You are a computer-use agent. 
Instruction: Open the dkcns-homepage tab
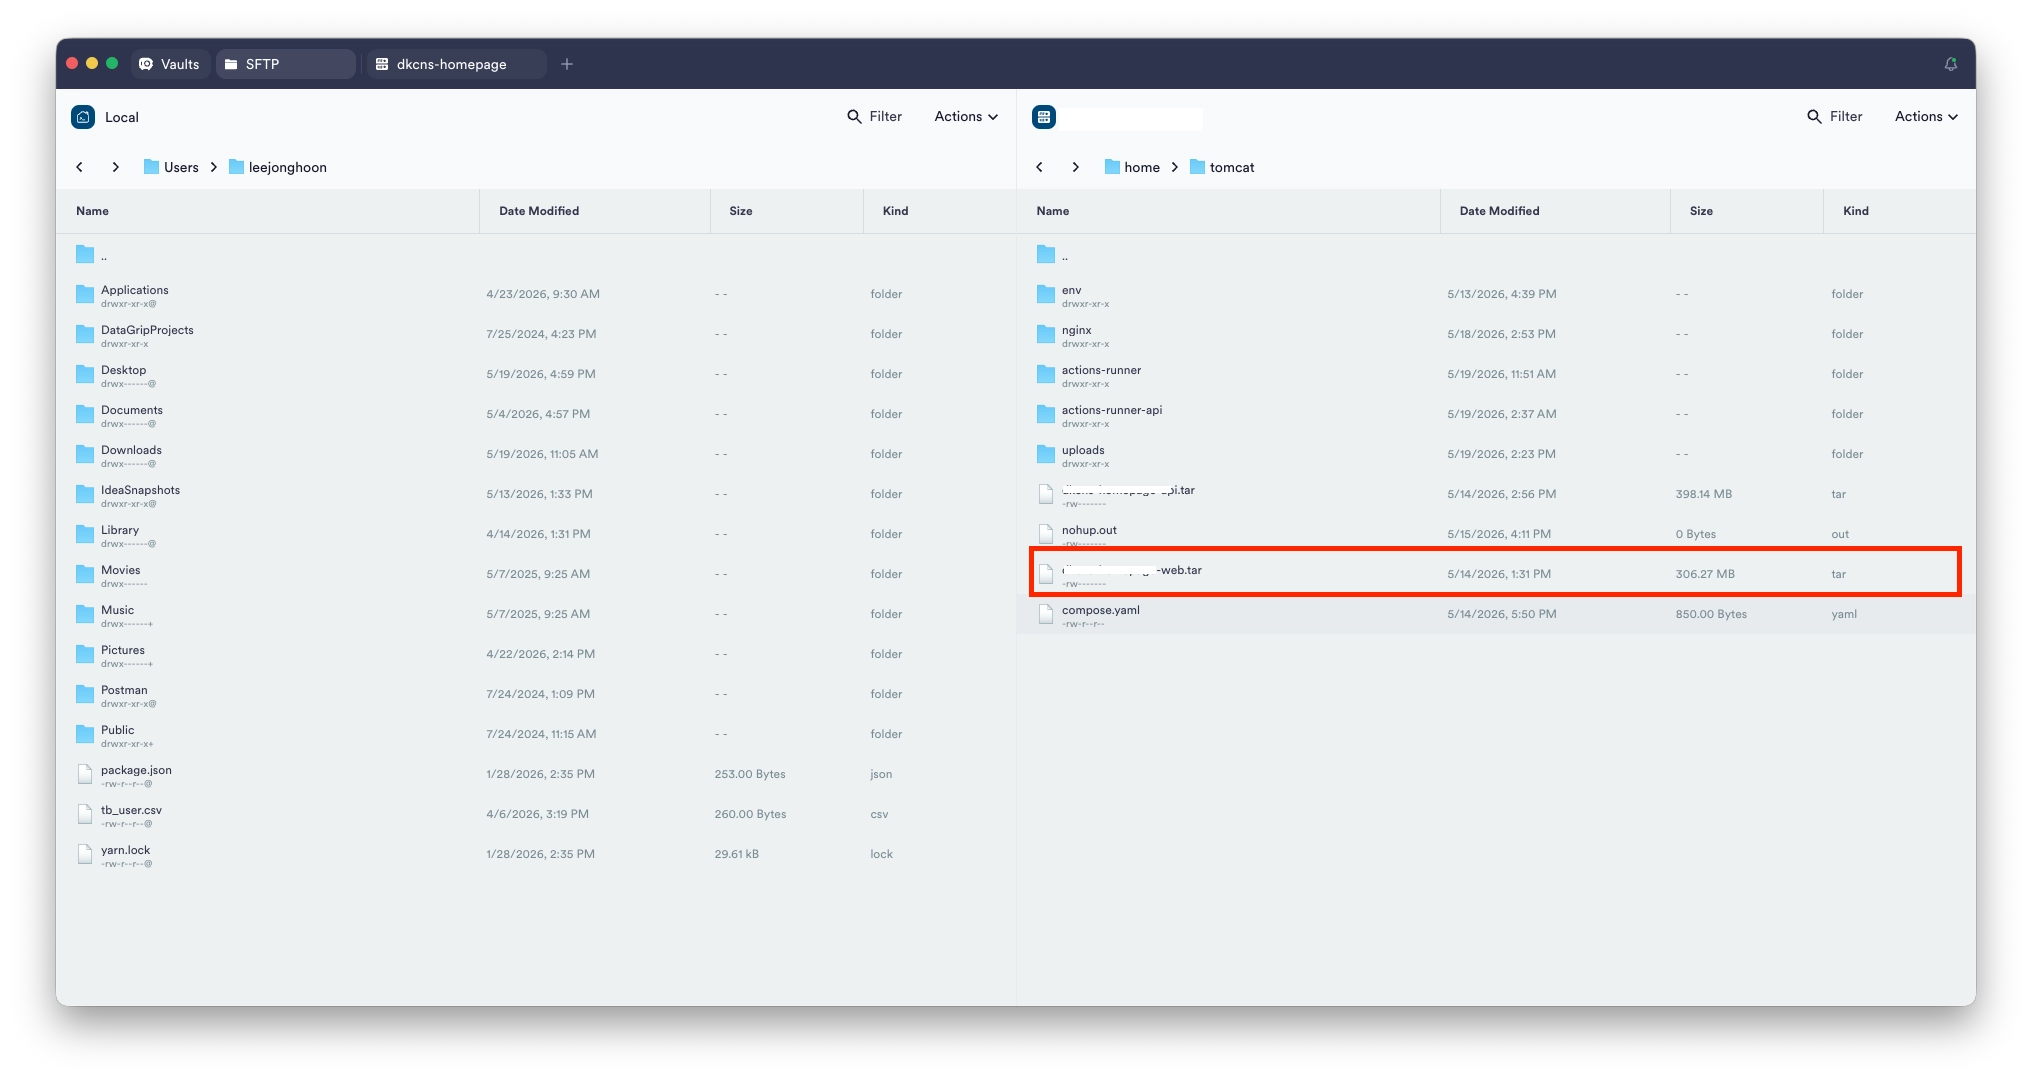[456, 64]
